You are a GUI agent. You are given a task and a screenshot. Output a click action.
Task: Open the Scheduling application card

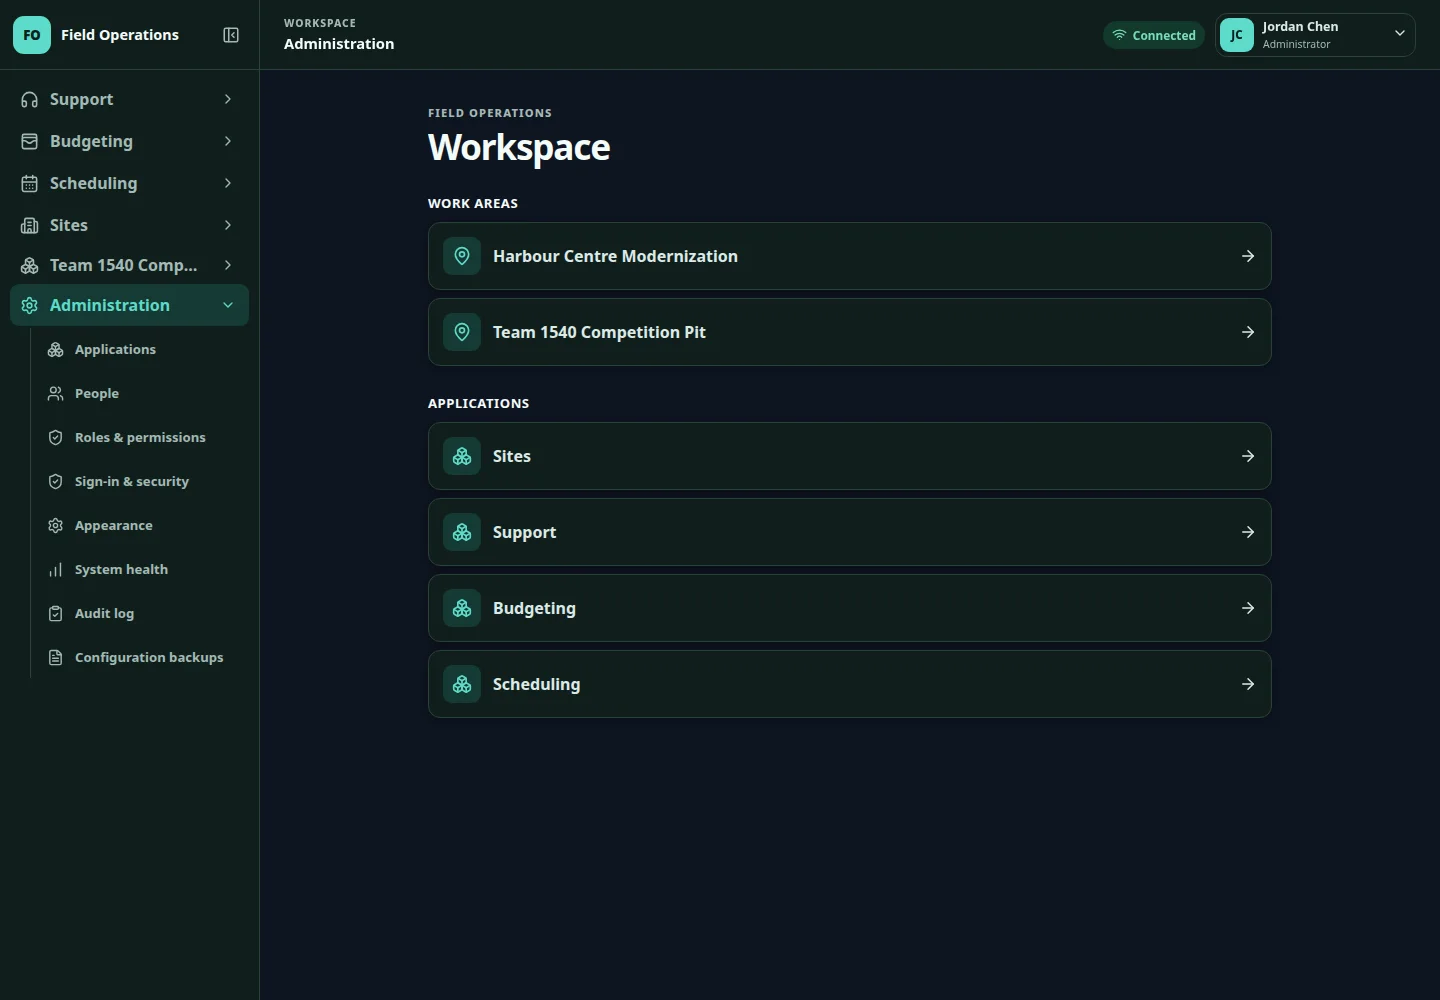point(850,684)
